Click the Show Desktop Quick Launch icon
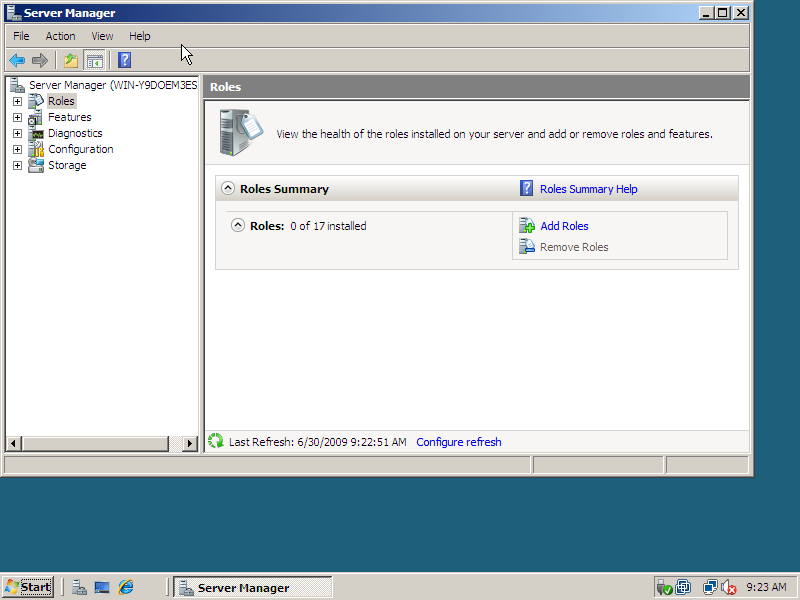The image size is (800, 600). (x=102, y=588)
